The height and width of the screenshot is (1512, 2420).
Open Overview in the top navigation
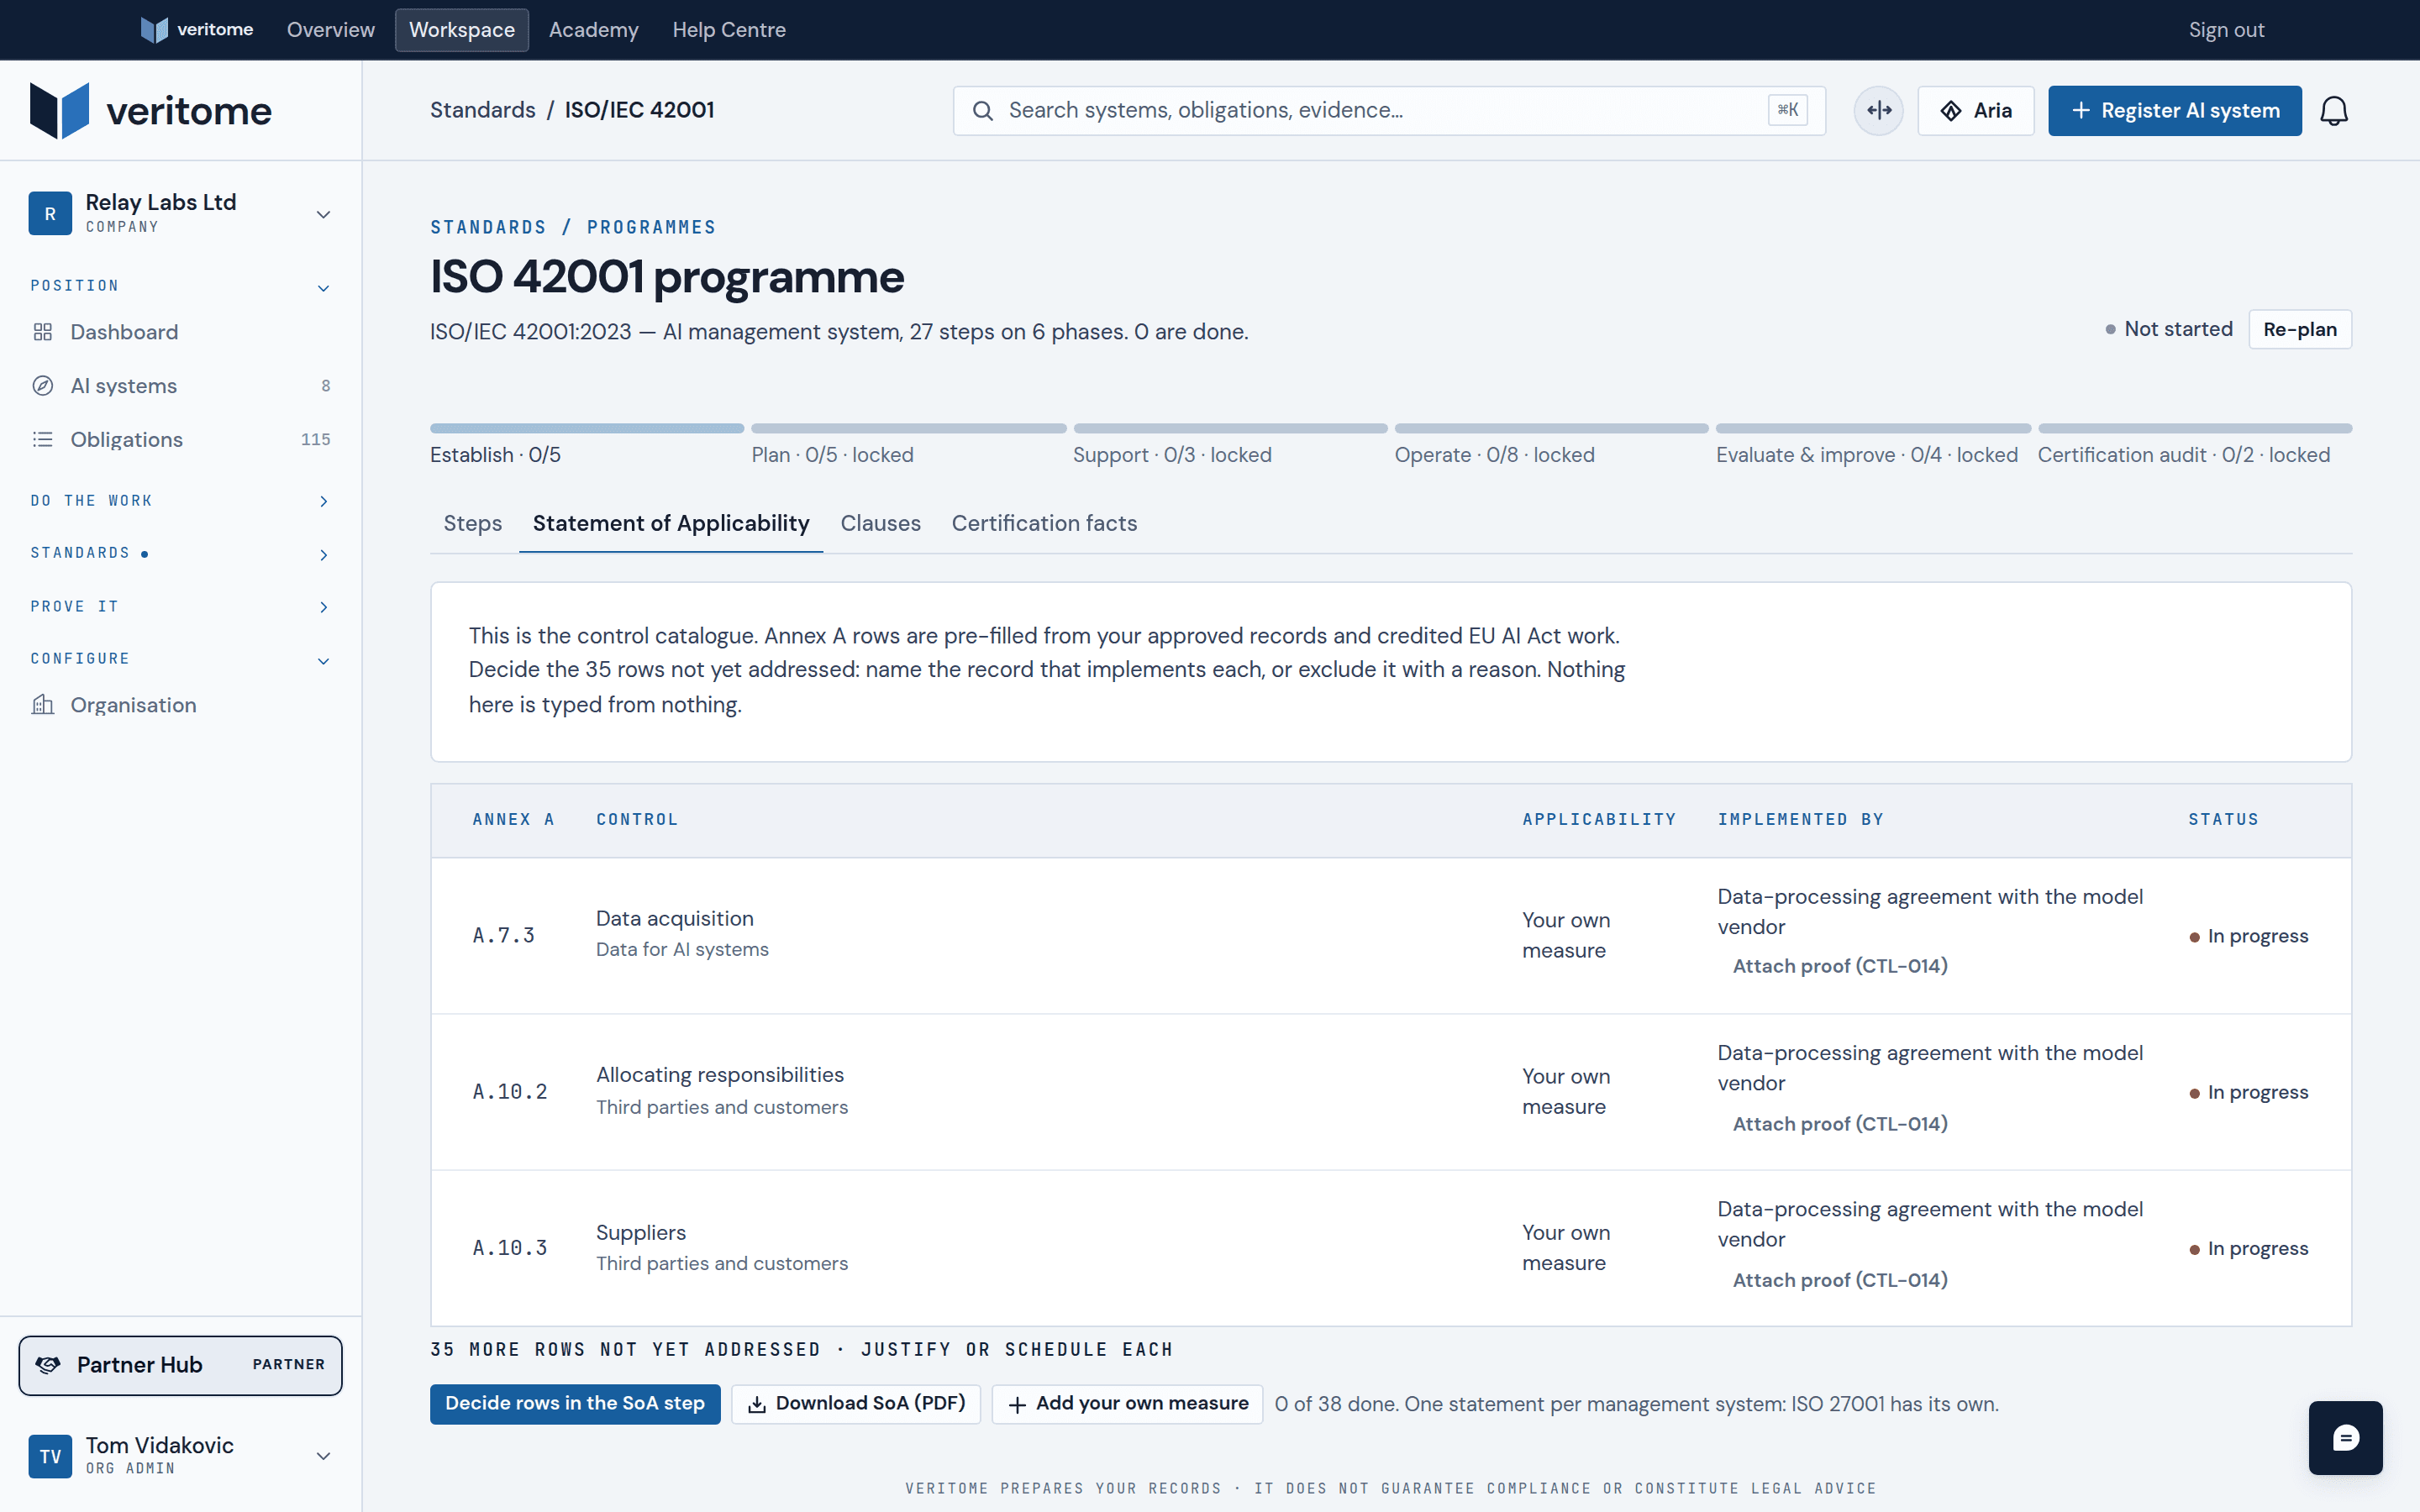coord(331,30)
